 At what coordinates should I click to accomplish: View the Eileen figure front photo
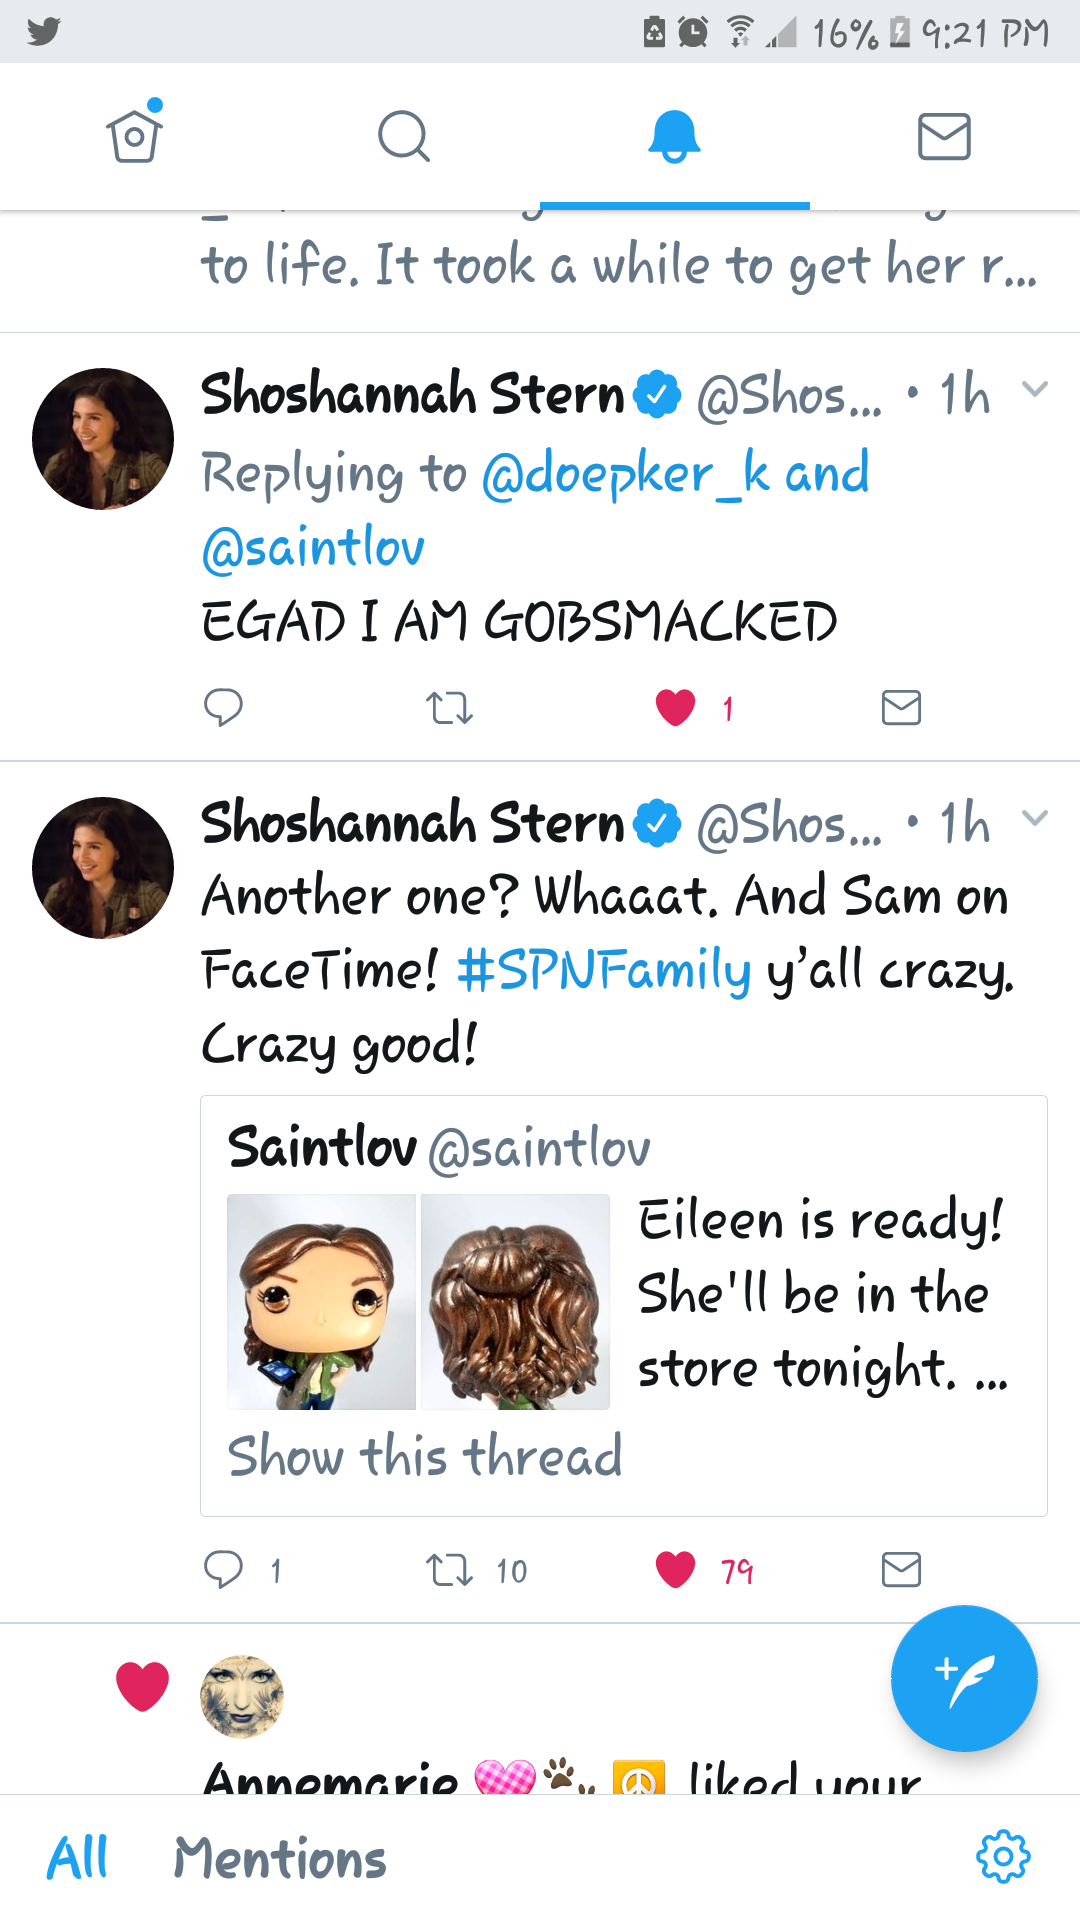pos(321,1302)
